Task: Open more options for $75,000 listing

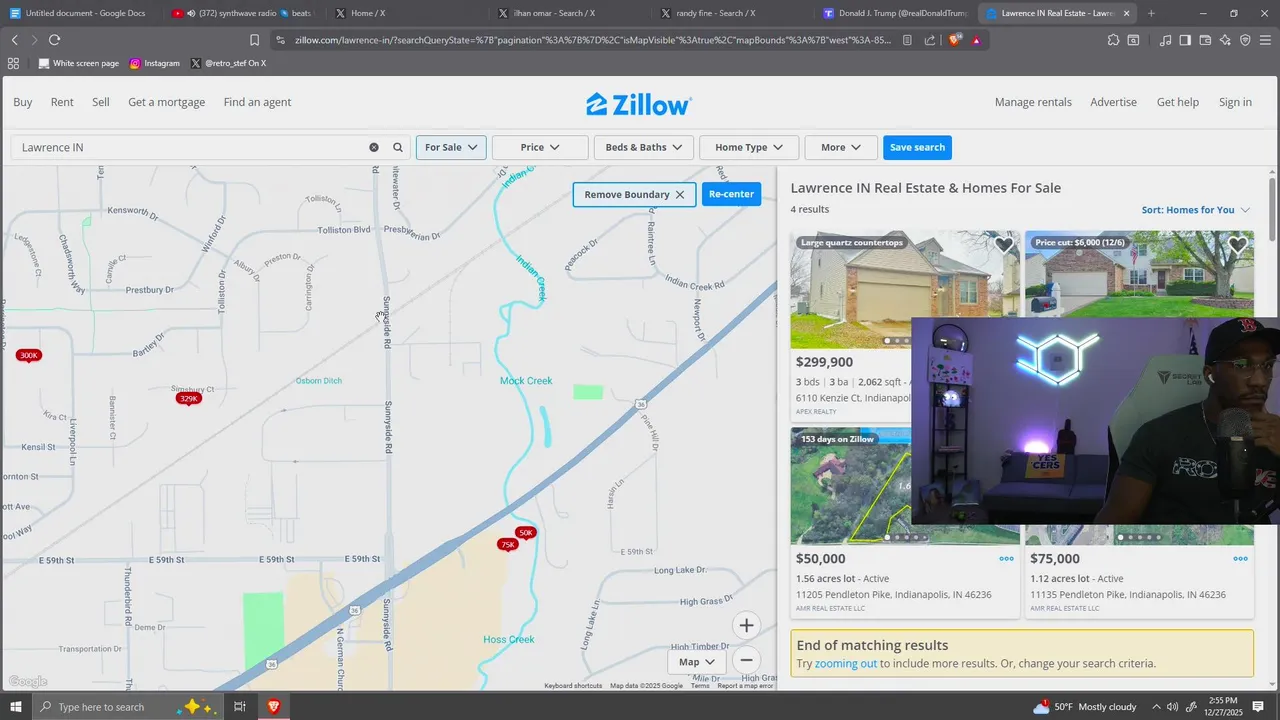Action: pos(1240,559)
